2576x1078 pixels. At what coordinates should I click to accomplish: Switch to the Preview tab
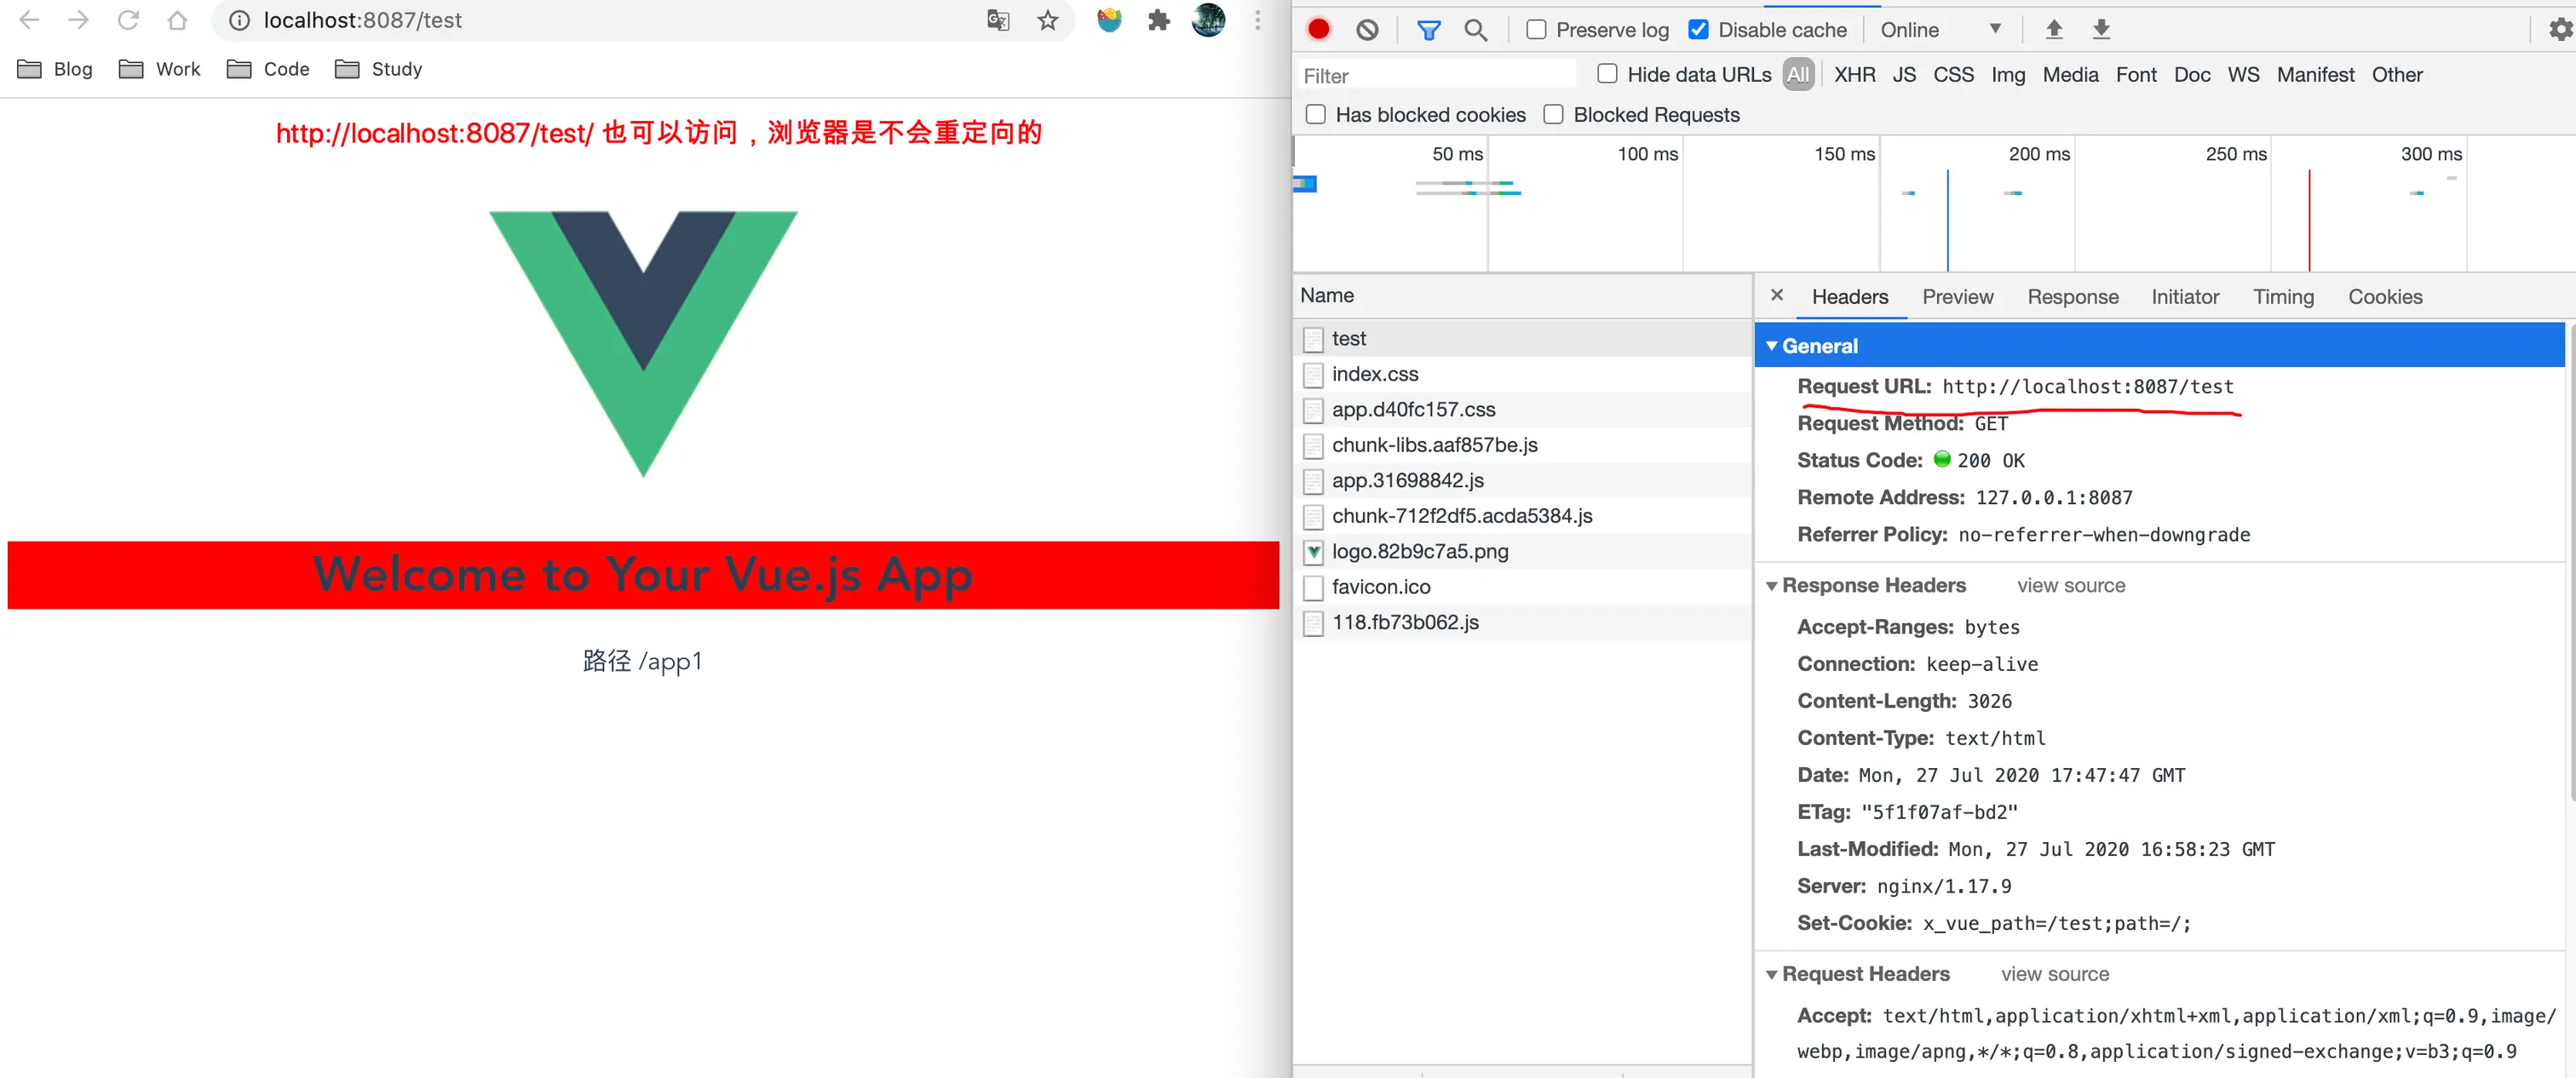(1957, 296)
